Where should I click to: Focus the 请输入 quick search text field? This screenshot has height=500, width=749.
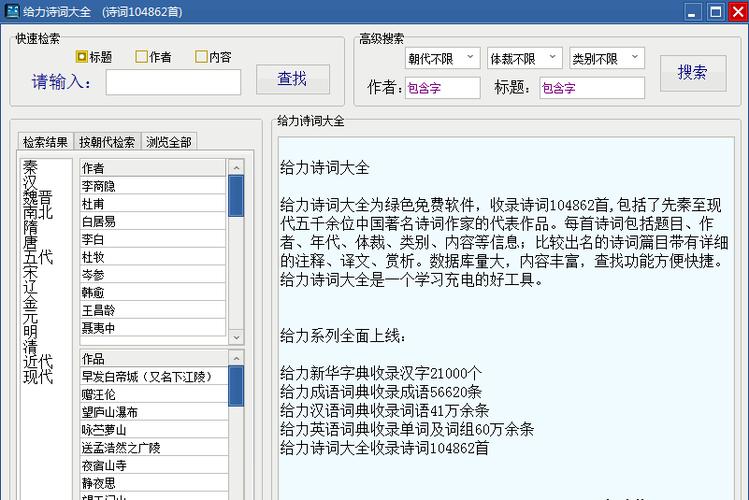(173, 81)
